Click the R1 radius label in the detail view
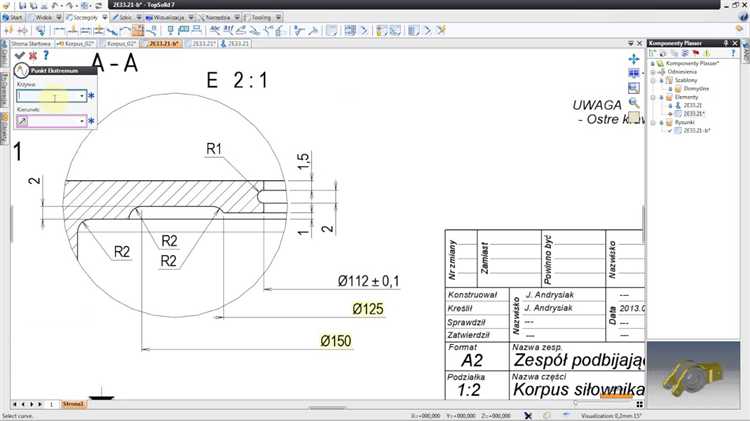The image size is (750, 421). pos(214,149)
